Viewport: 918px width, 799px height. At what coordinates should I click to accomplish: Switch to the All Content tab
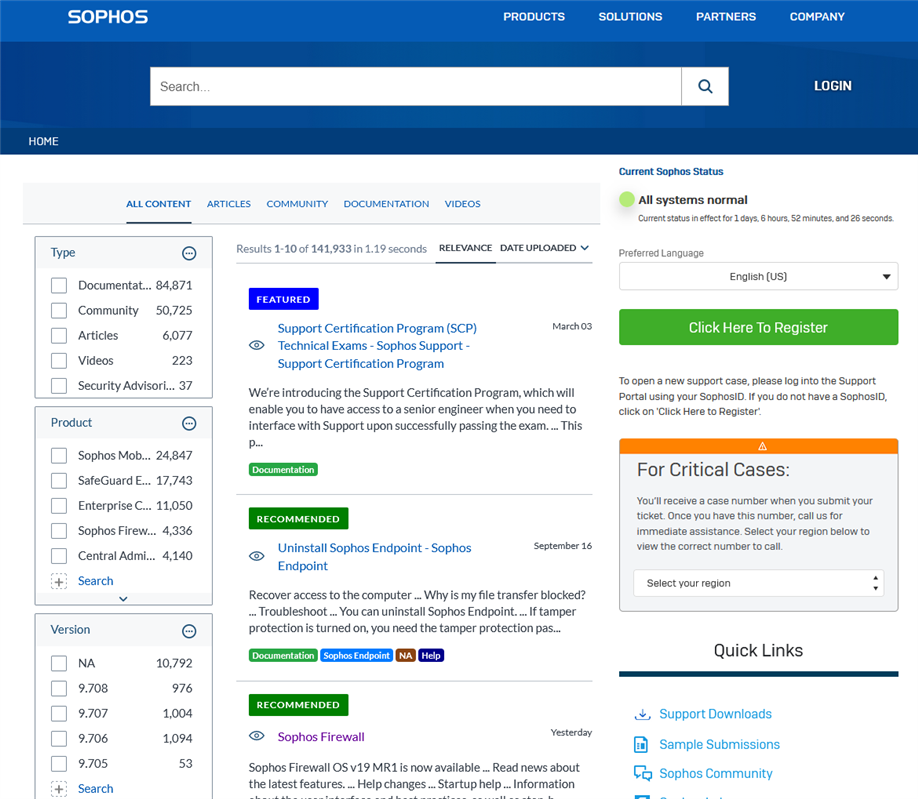click(x=159, y=204)
